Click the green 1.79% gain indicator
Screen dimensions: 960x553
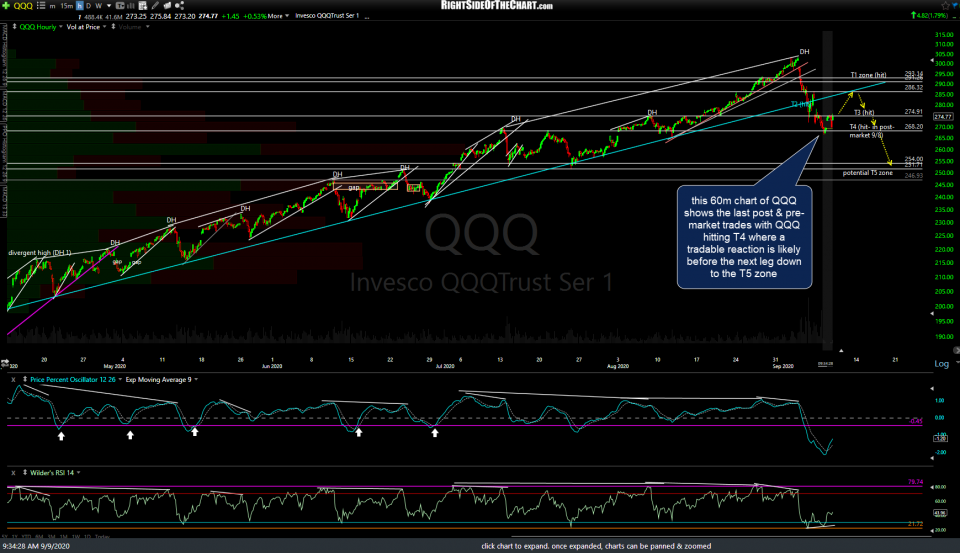[929, 15]
